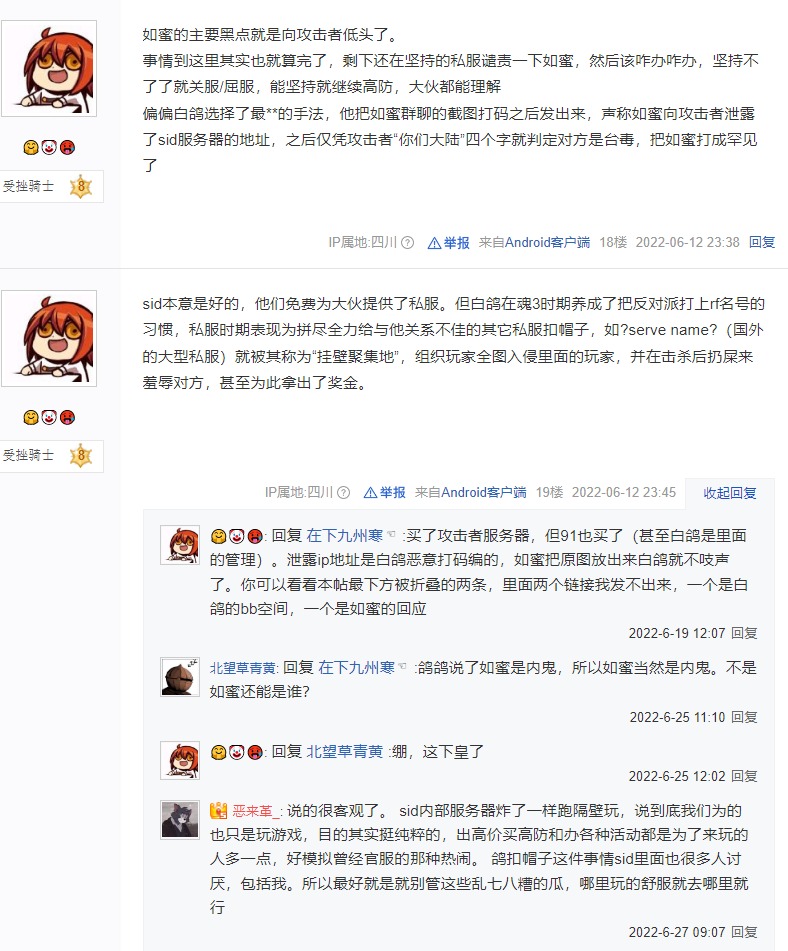Click the IP location help icon on floor 18
This screenshot has width=788, height=951.
(x=408, y=243)
